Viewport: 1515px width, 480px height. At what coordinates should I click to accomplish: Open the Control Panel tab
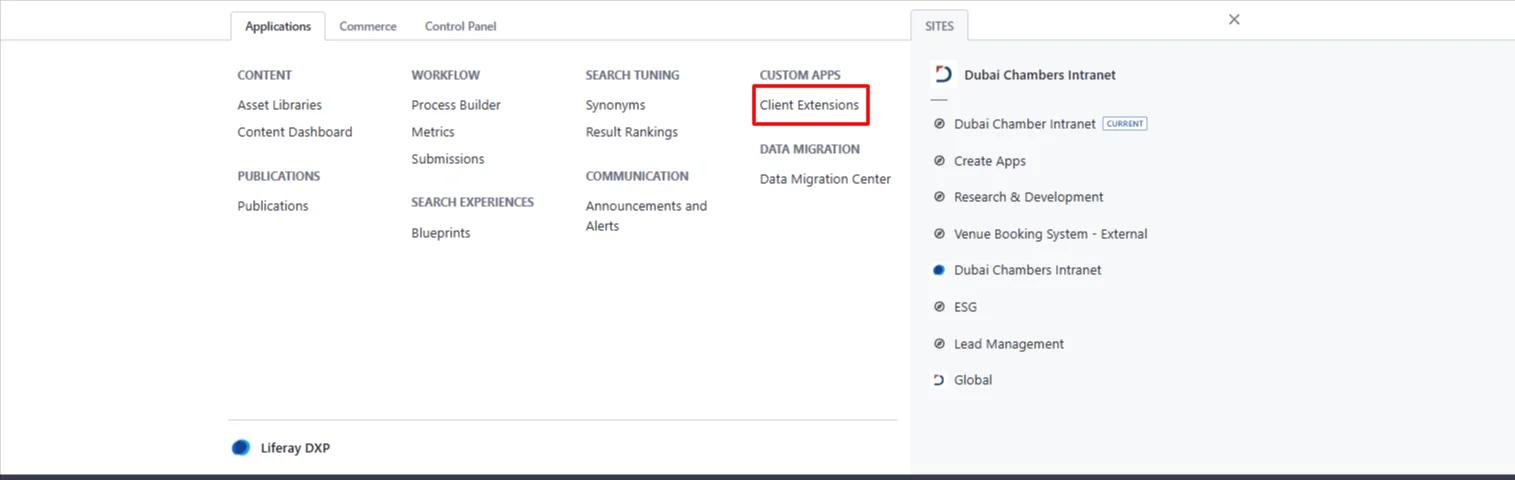pyautogui.click(x=460, y=26)
